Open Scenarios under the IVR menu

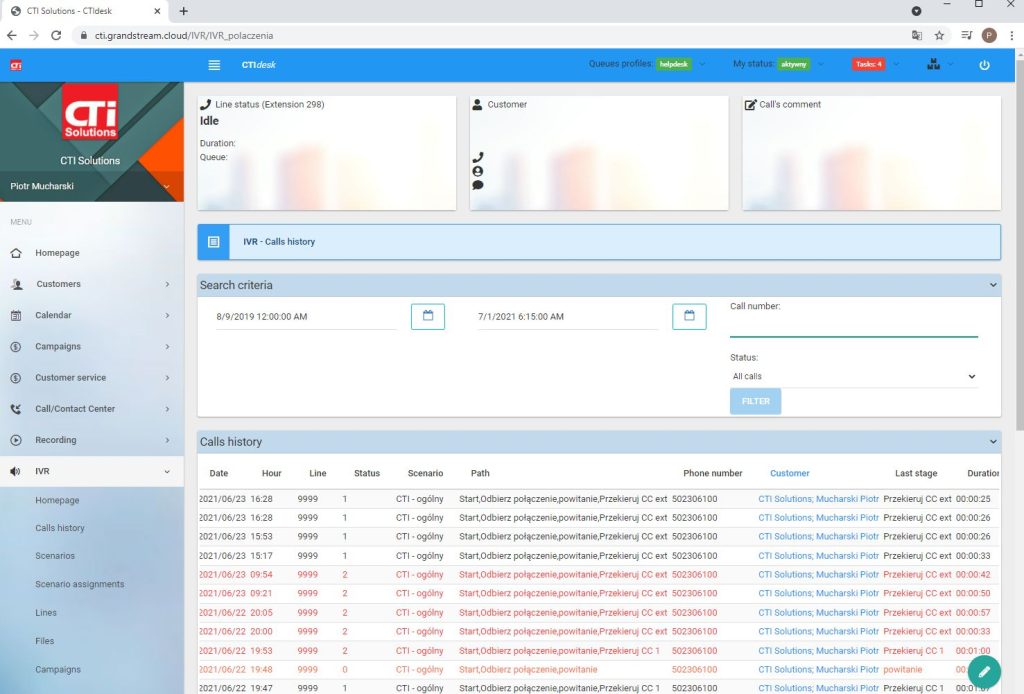tap(56, 556)
